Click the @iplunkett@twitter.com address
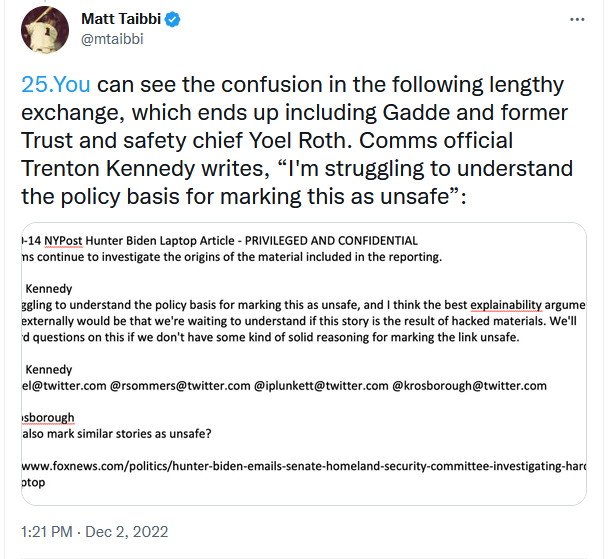This screenshot has width=615, height=559. click(x=320, y=385)
